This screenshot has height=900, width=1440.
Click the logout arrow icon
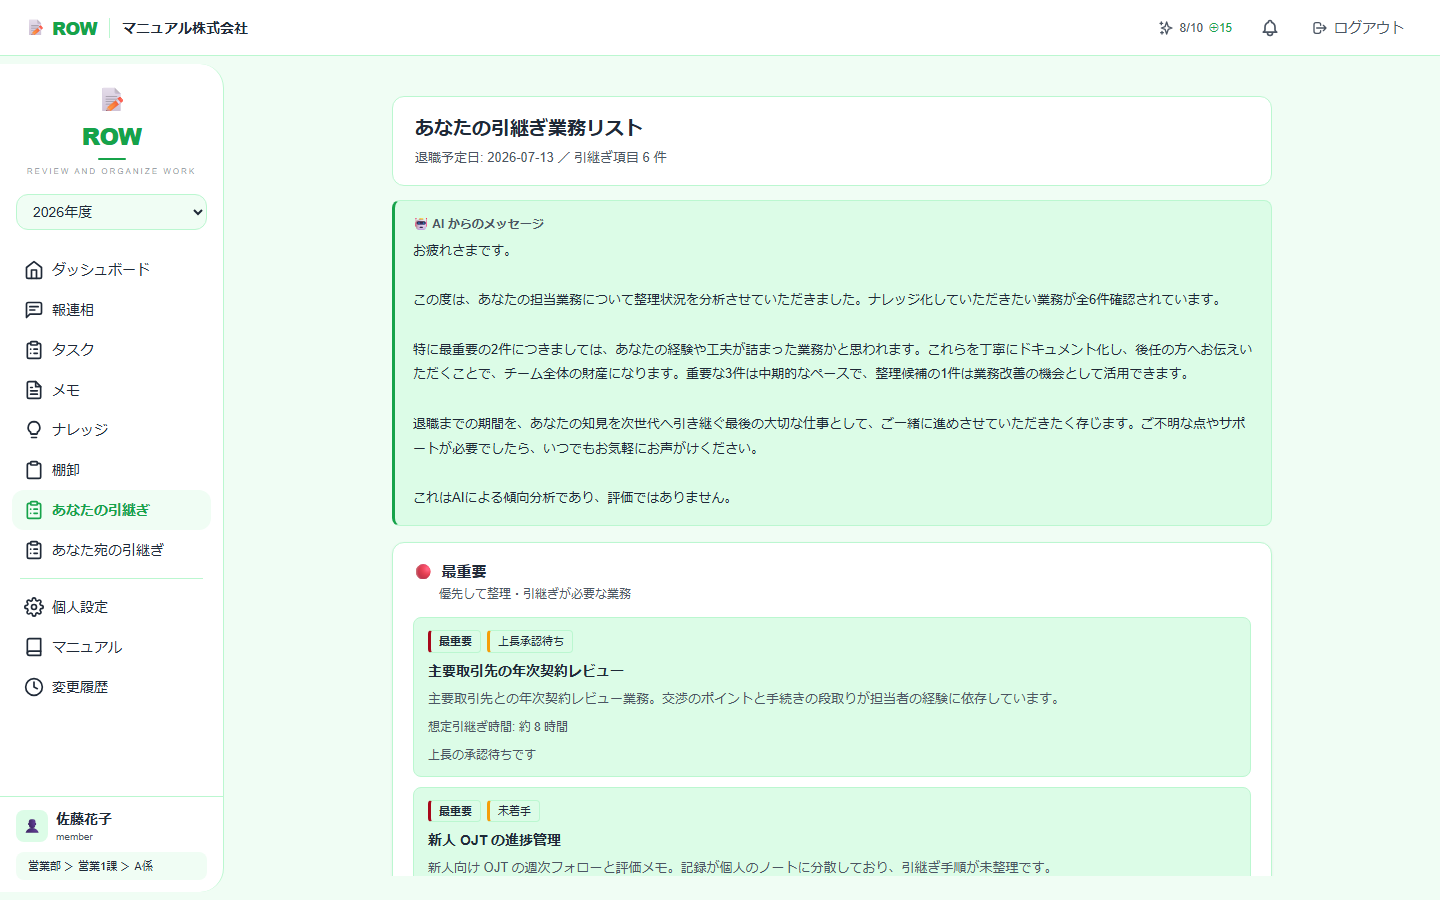point(1320,28)
